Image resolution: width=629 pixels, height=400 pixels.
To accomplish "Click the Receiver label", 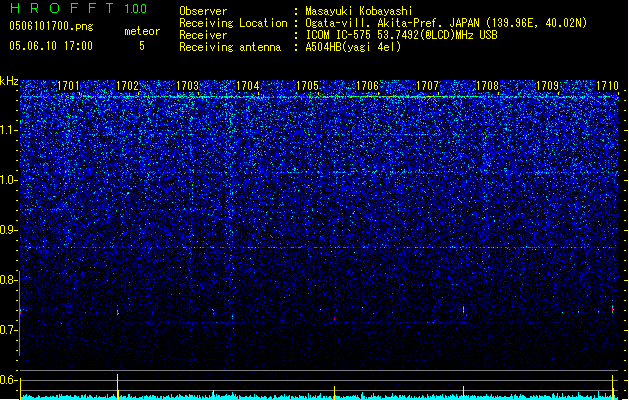I will [x=203, y=35].
